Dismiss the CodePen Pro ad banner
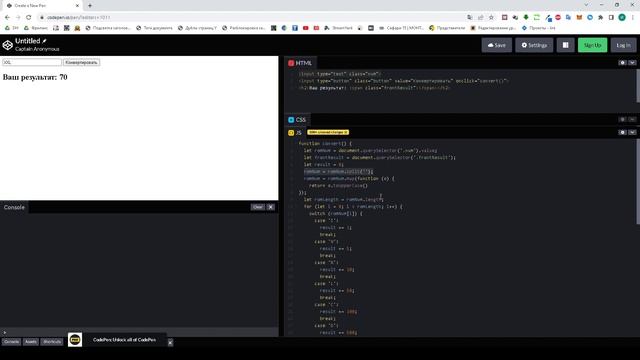Viewport: 640px width, 360px height. click(170, 342)
